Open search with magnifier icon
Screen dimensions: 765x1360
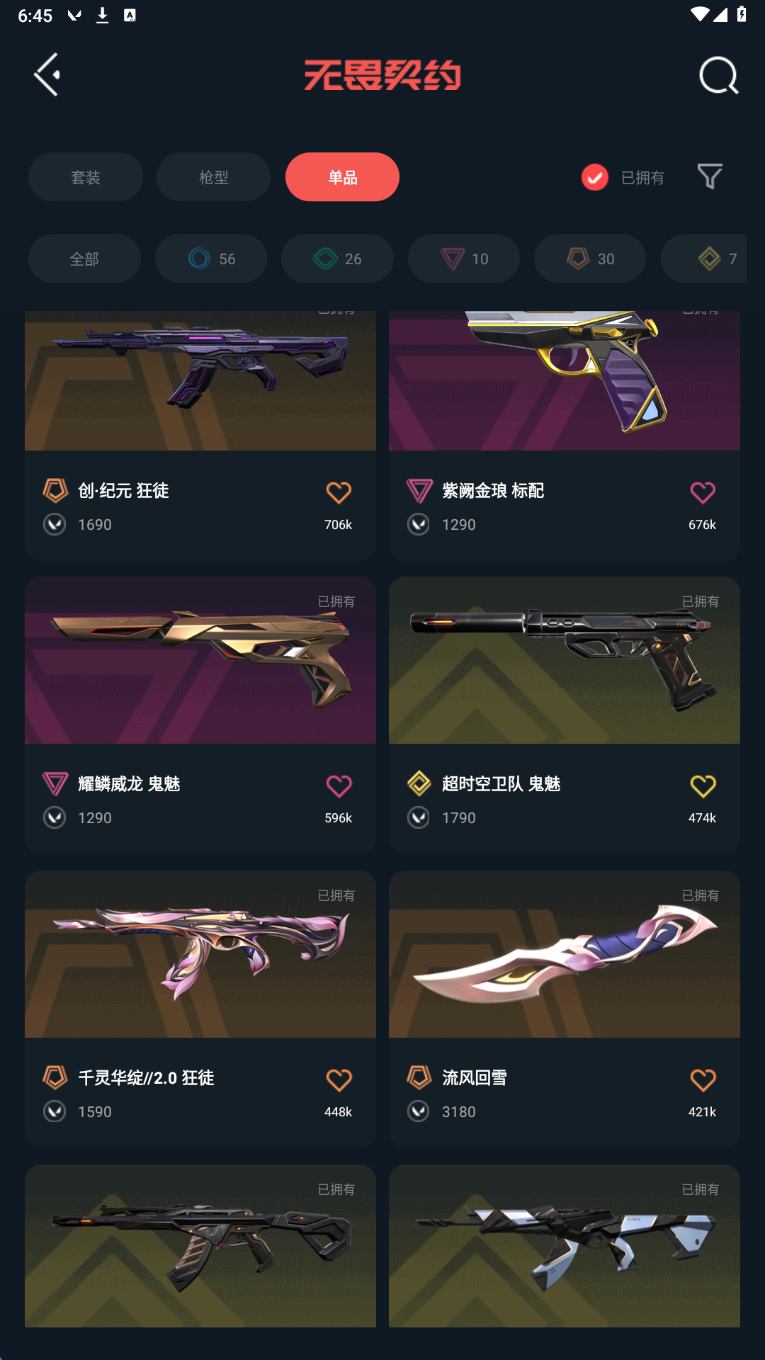[x=718, y=75]
